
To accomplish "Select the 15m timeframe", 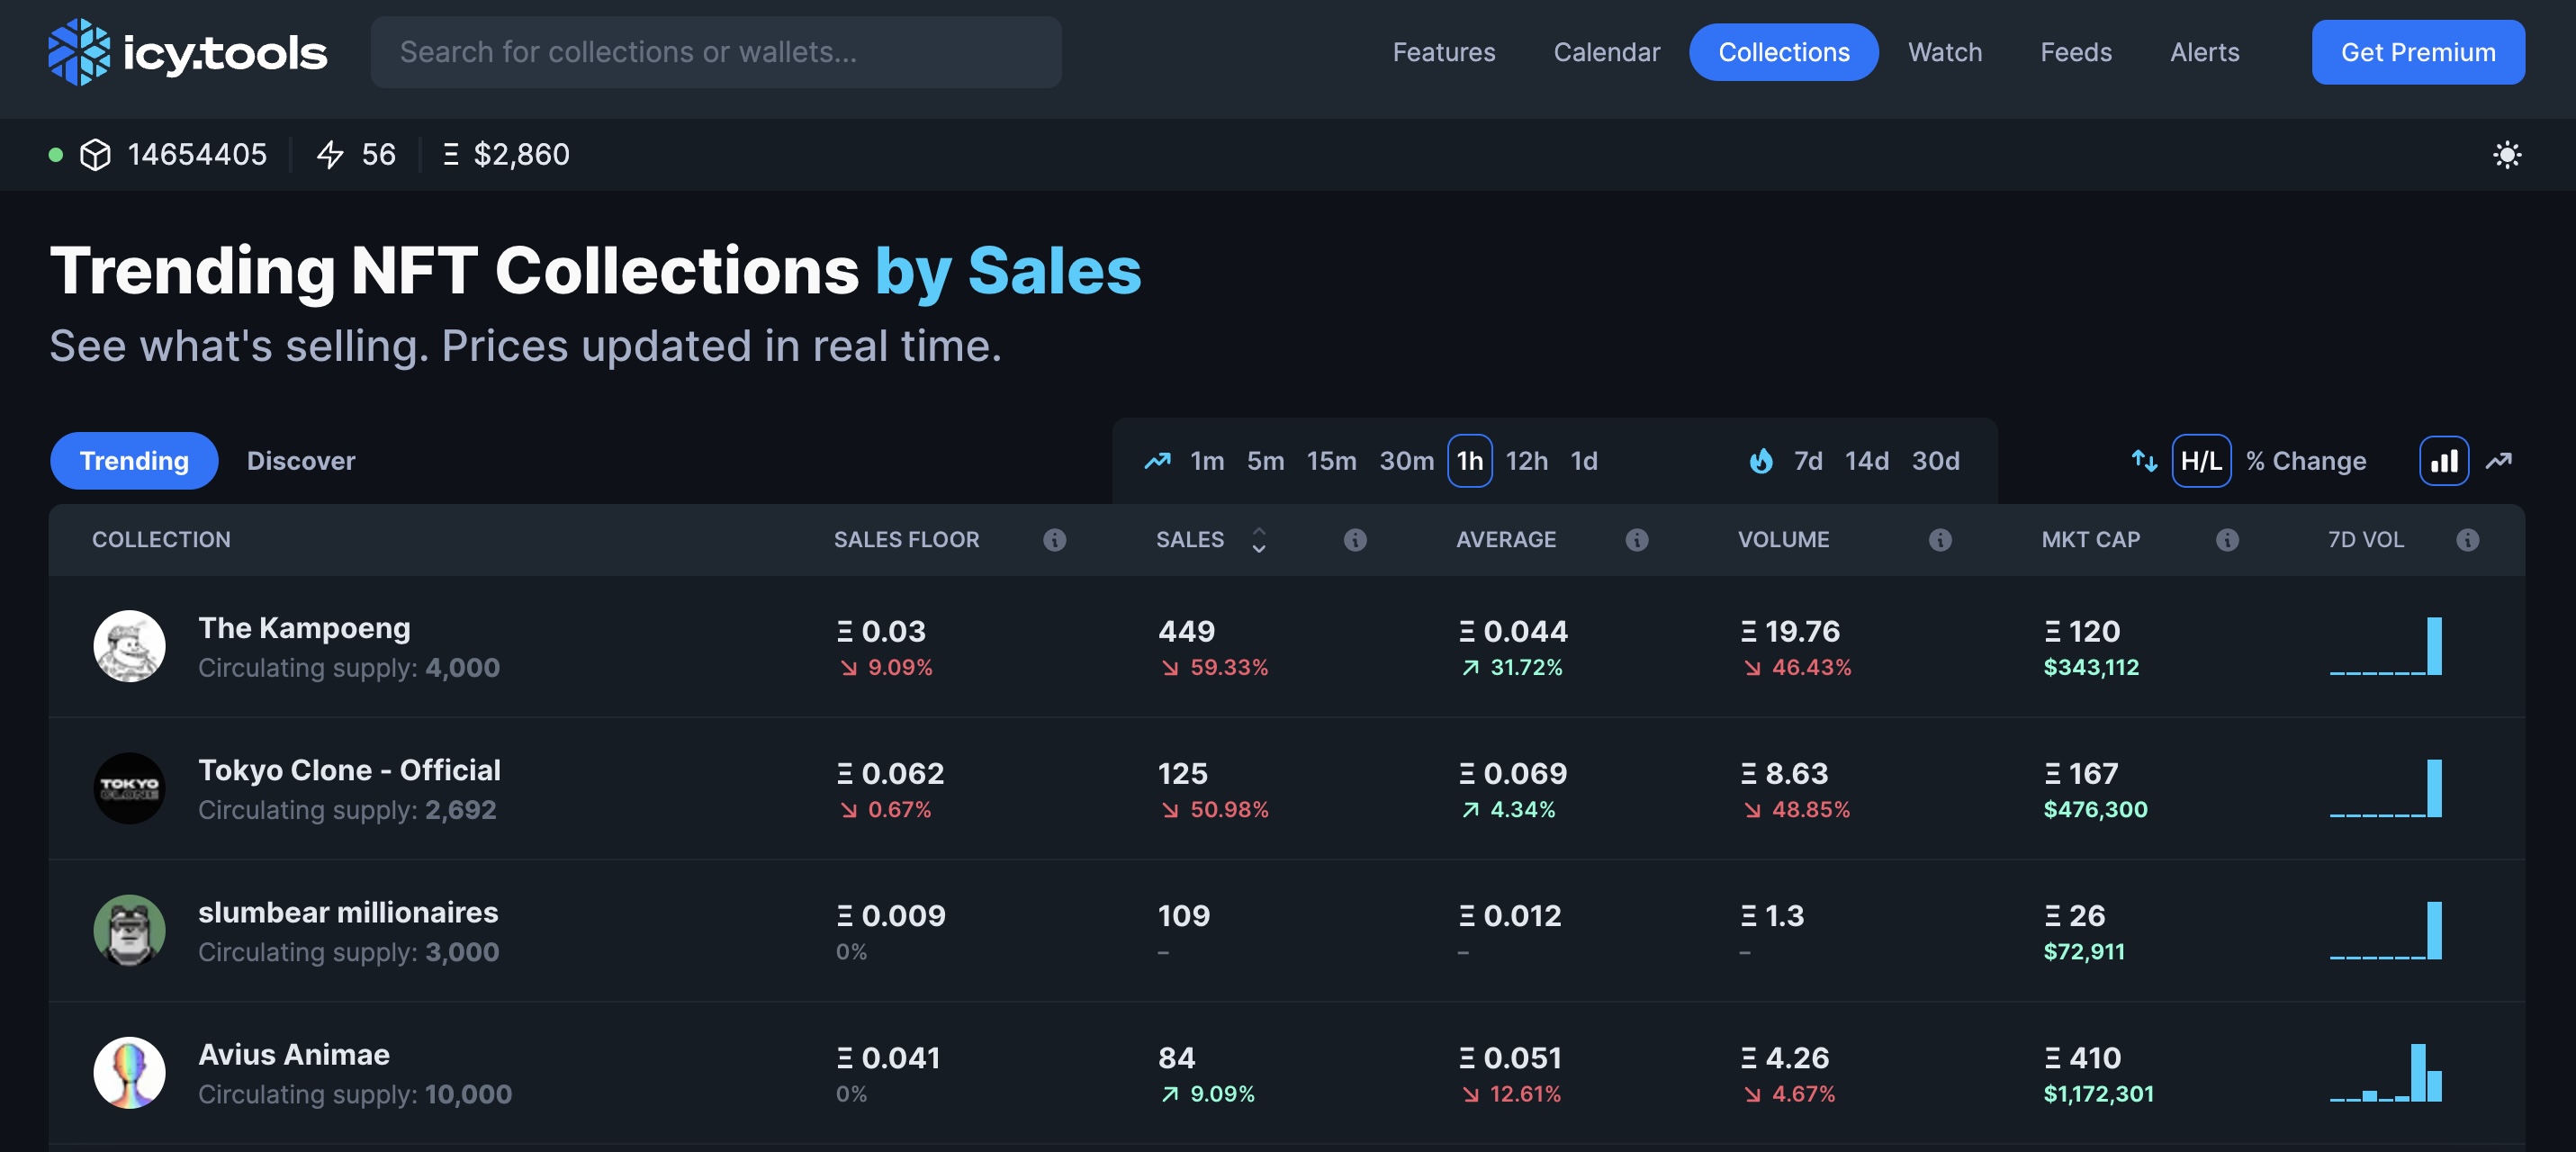I will (1331, 461).
